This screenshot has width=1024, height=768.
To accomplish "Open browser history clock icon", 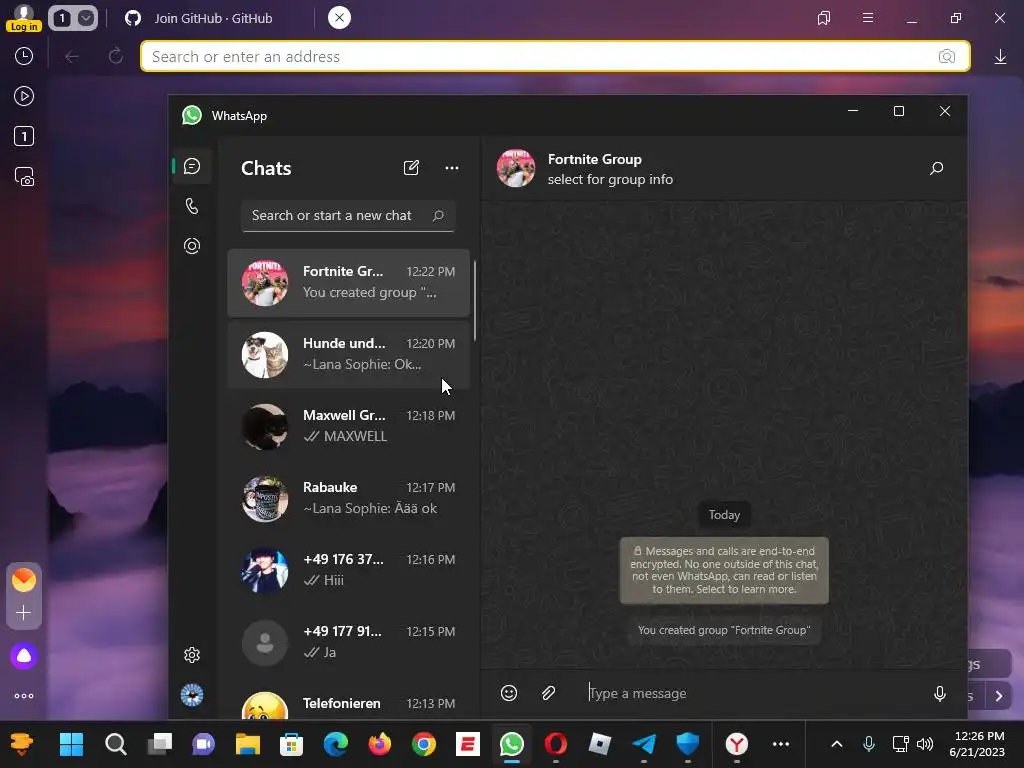I will [24, 56].
